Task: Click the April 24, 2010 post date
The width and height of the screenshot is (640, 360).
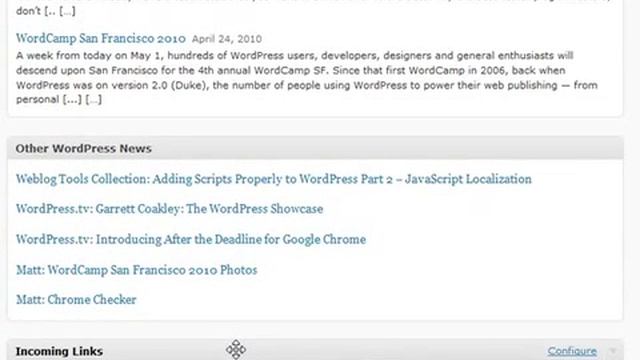Action: [227, 39]
